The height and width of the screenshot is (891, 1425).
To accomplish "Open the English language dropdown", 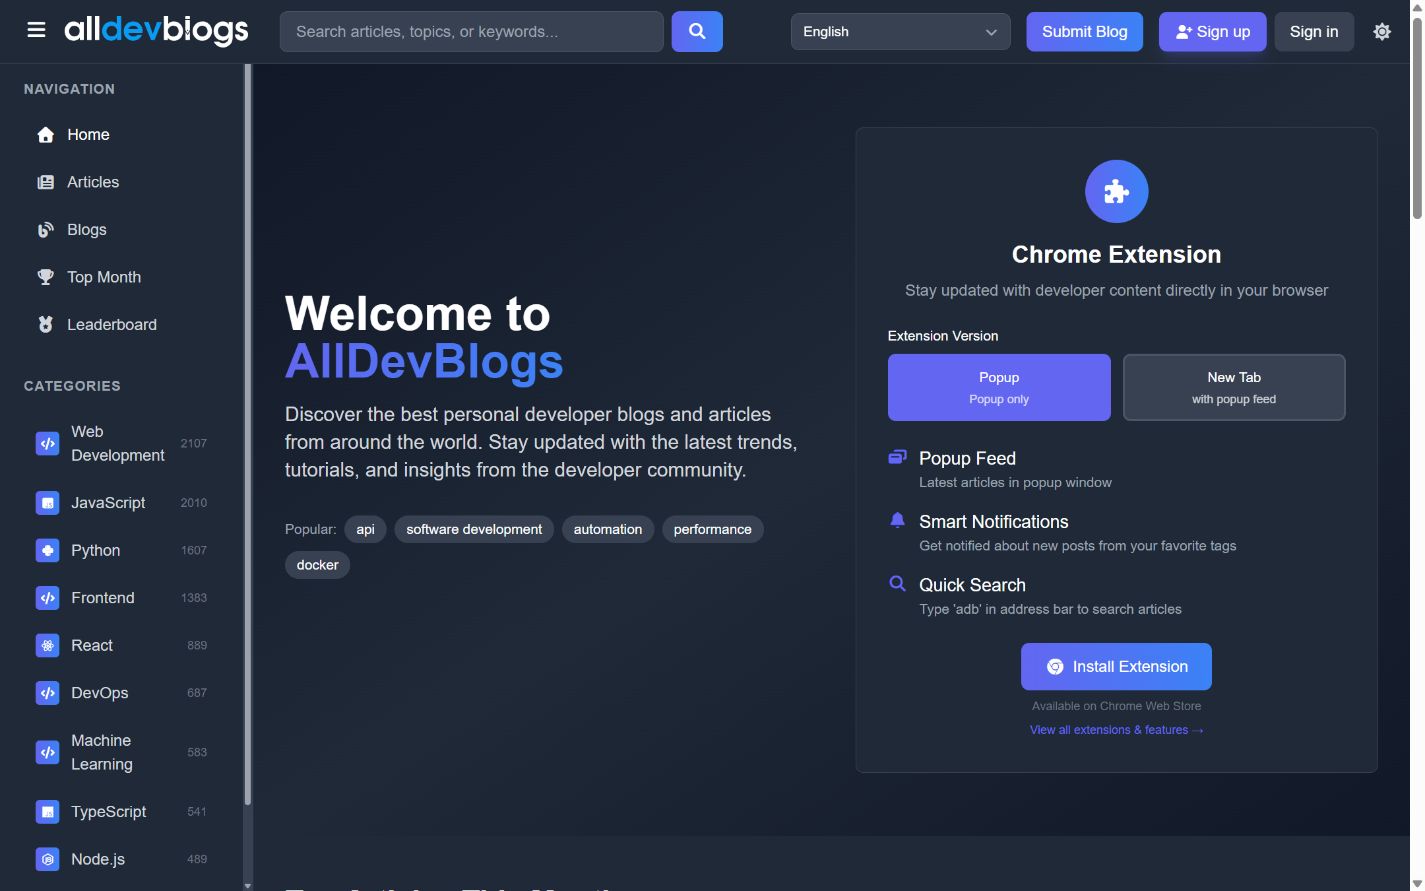I will point(900,32).
